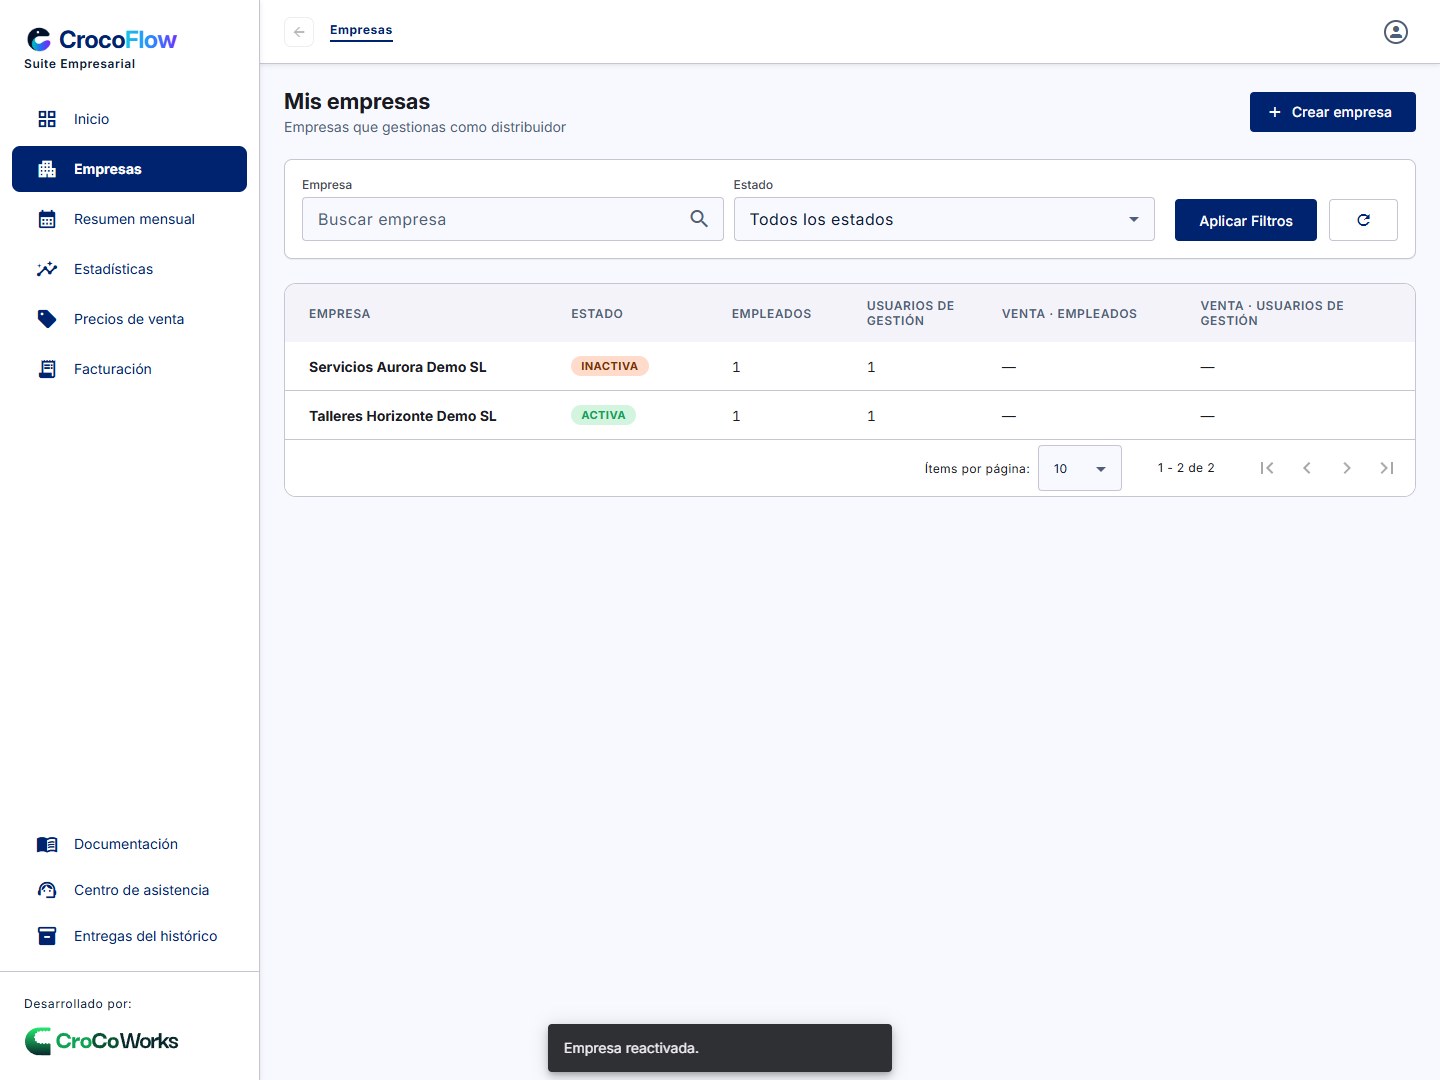Image resolution: width=1440 pixels, height=1080 pixels.
Task: Click the Entregas del histórico archive icon
Action: 47,936
